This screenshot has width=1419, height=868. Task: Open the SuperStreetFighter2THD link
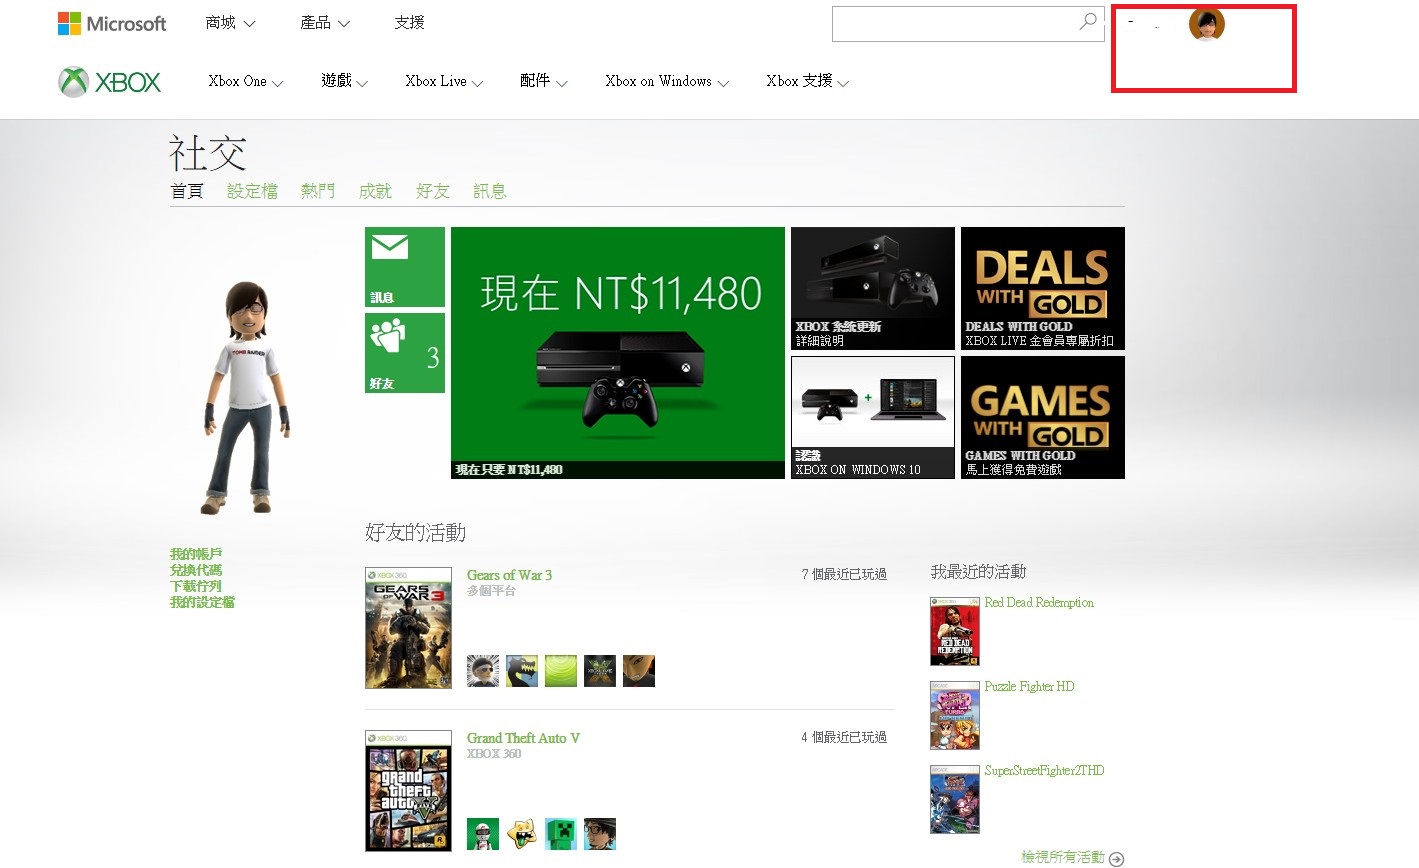click(x=1044, y=771)
